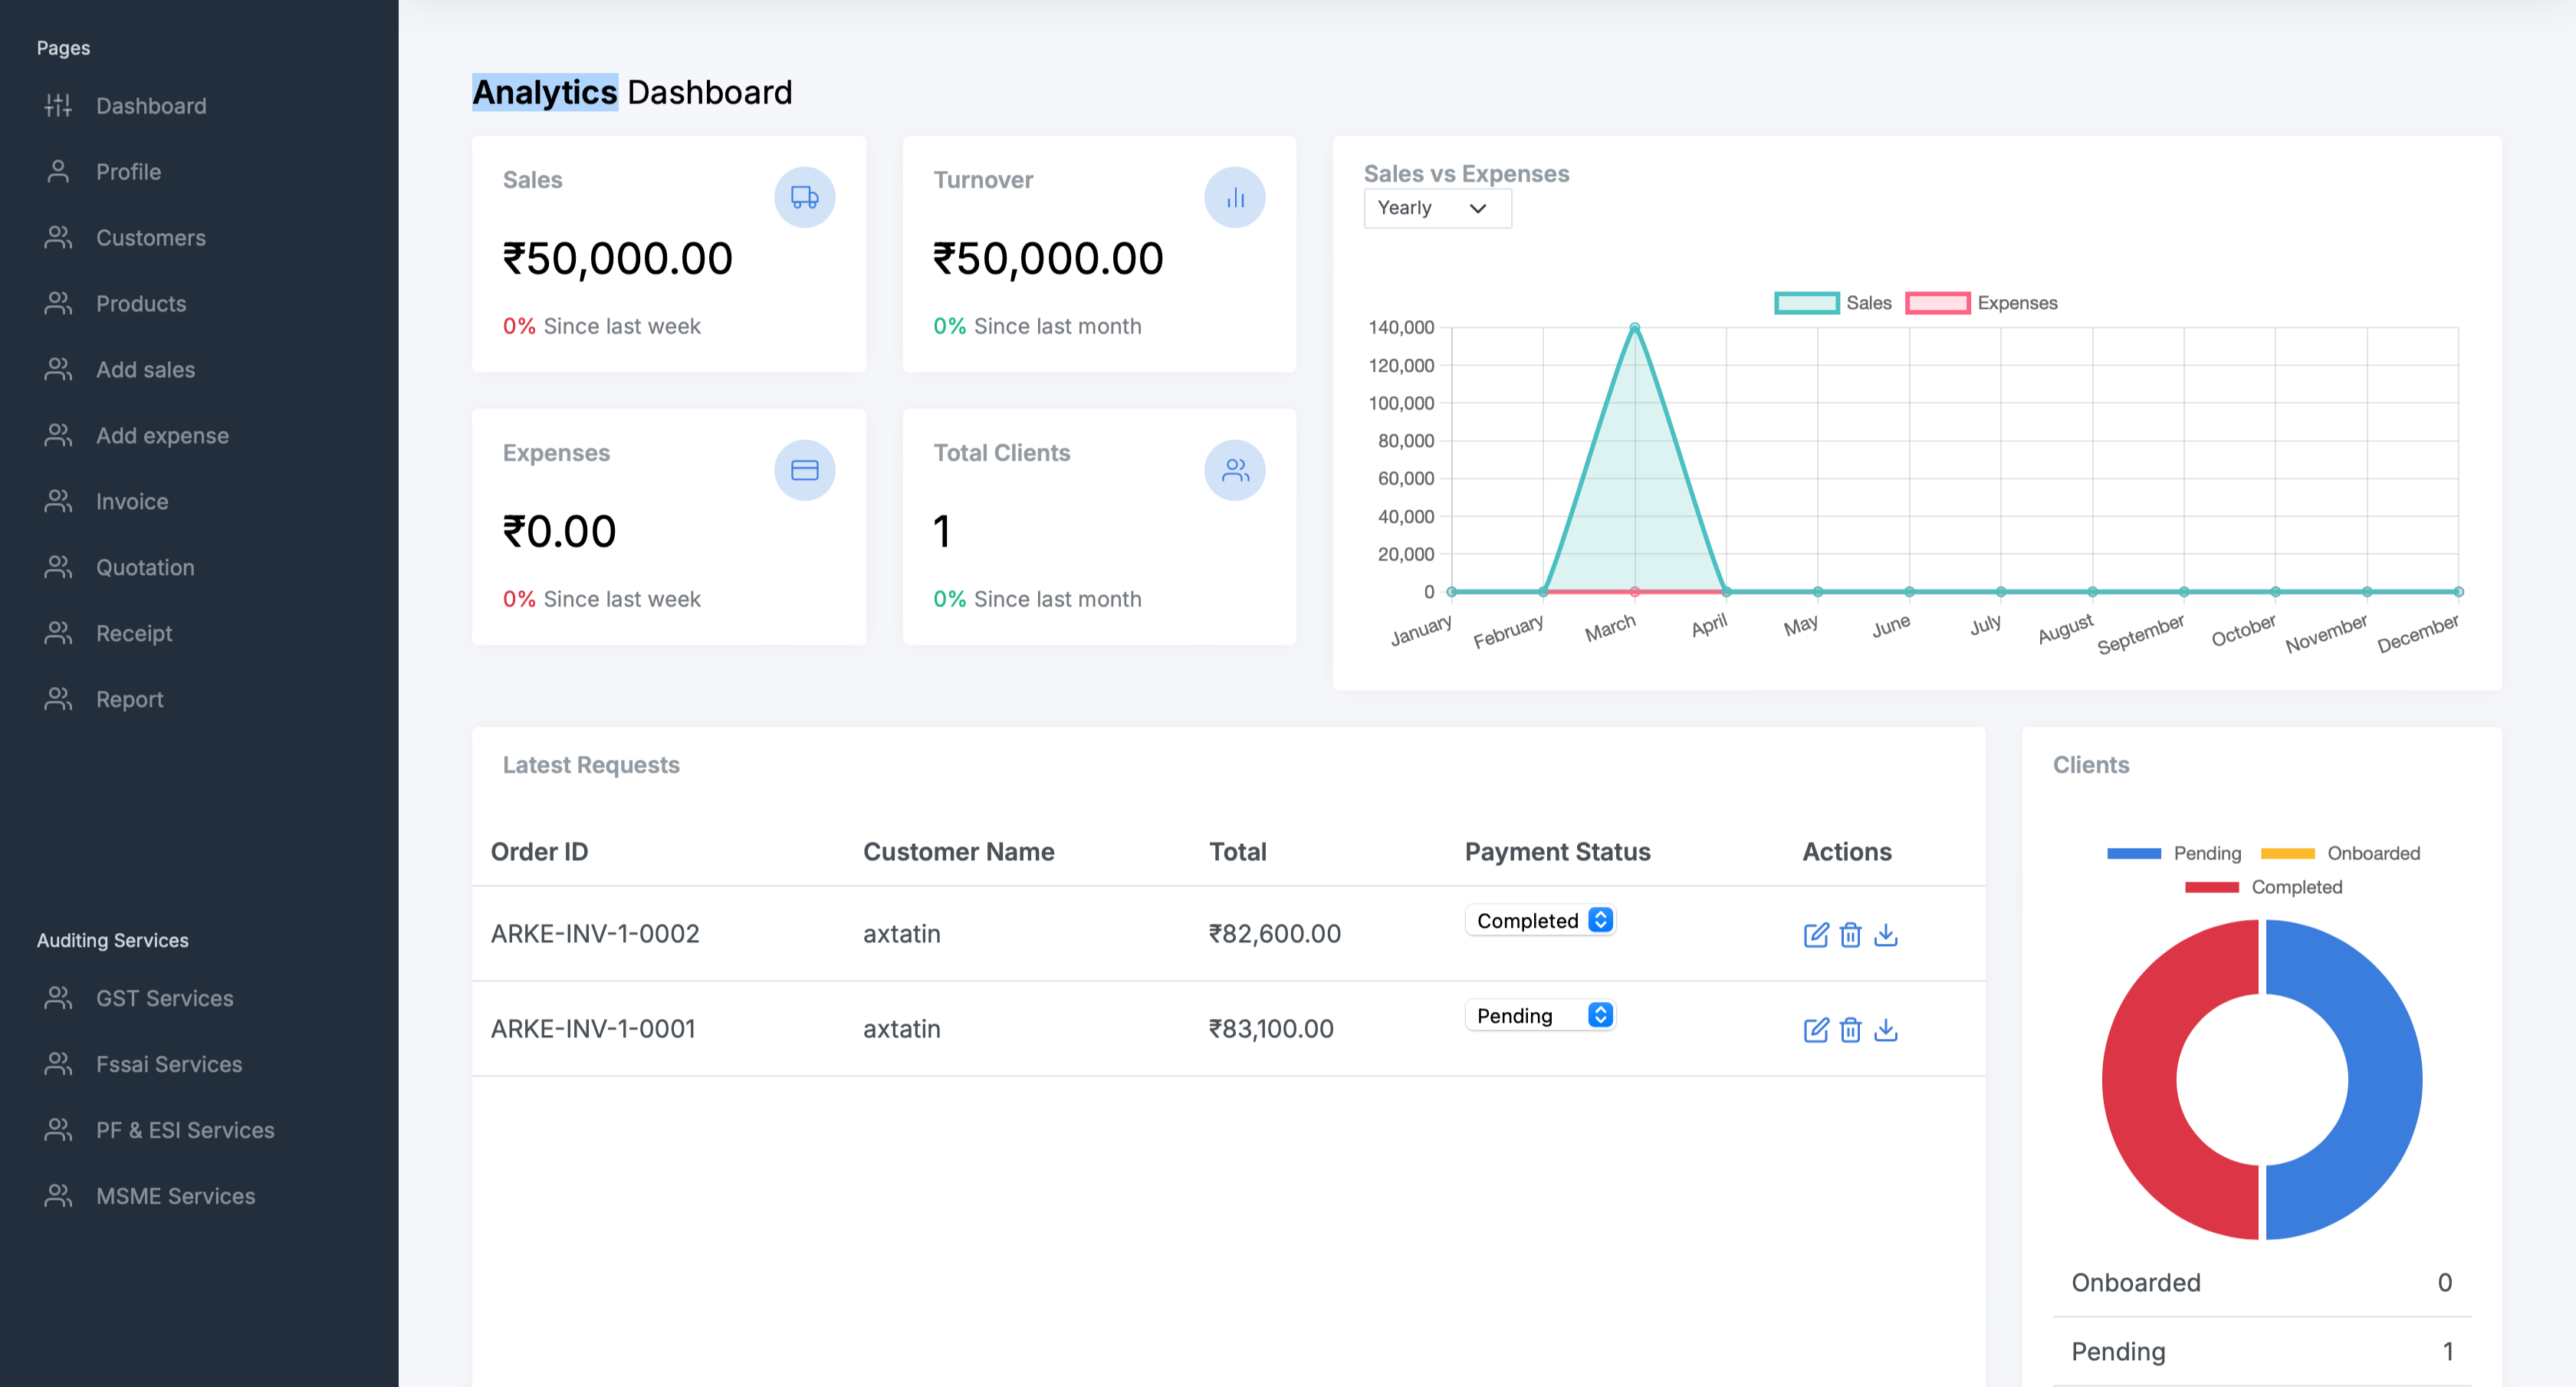The height and width of the screenshot is (1387, 2576).
Task: Open the Yearly period dropdown
Action: point(1437,208)
